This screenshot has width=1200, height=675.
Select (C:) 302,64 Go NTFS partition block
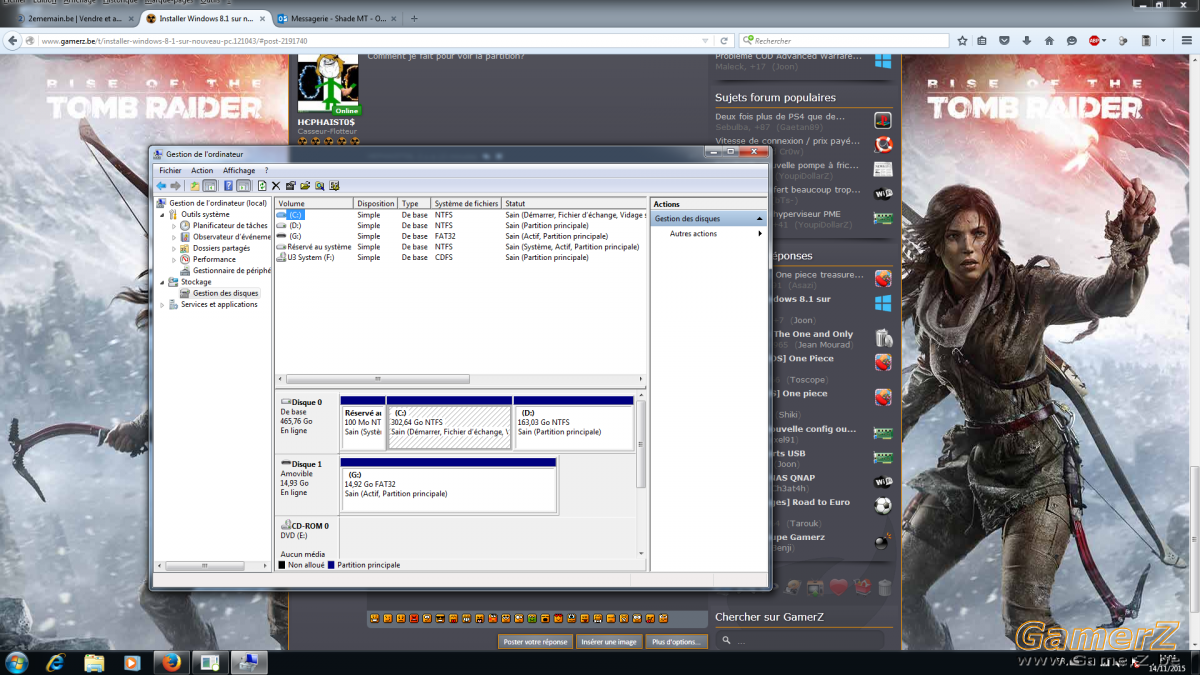(x=449, y=423)
